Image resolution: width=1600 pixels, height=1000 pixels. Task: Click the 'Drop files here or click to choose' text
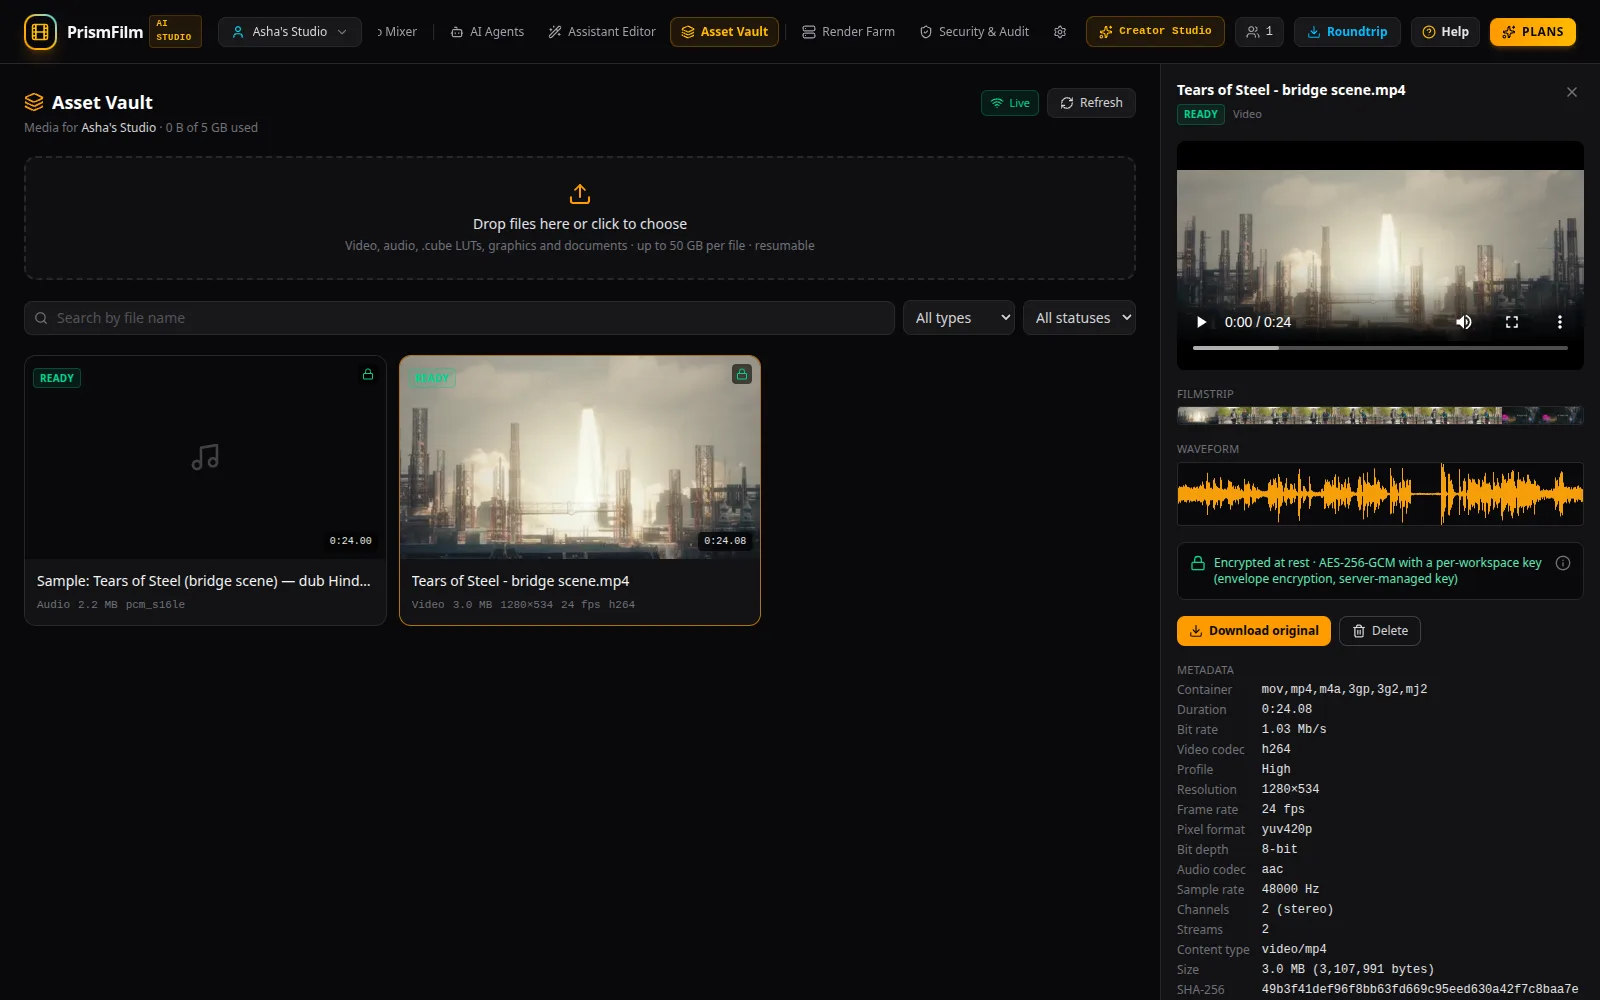click(580, 224)
